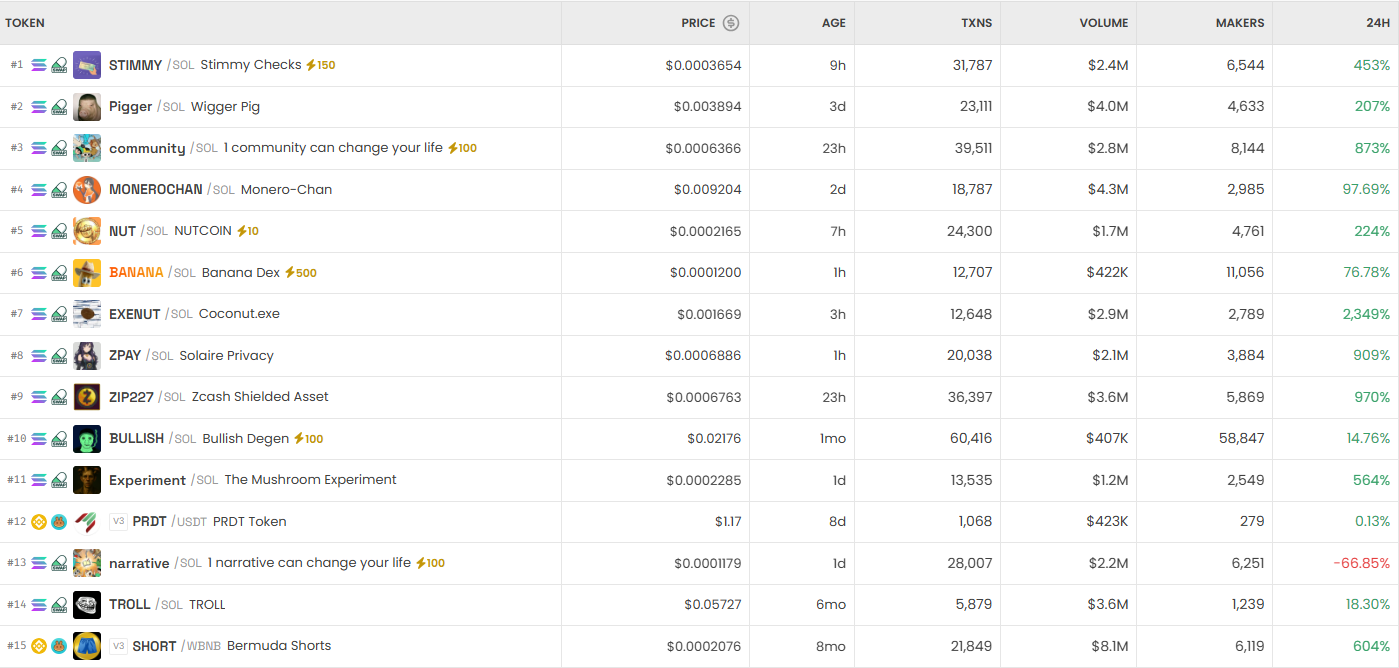
Task: Click the PumpSwap DEX icon beside Pigger
Action: pyautogui.click(x=60, y=107)
